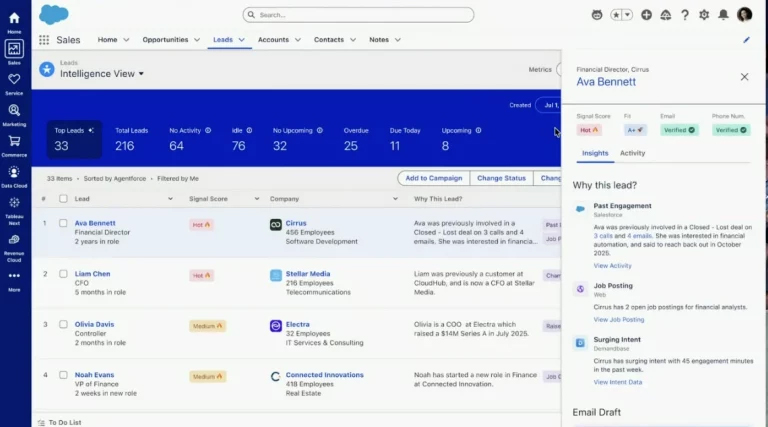Viewport: 768px width, 427px height.
Task: Click the Add to Campaign button
Action: (x=433, y=178)
